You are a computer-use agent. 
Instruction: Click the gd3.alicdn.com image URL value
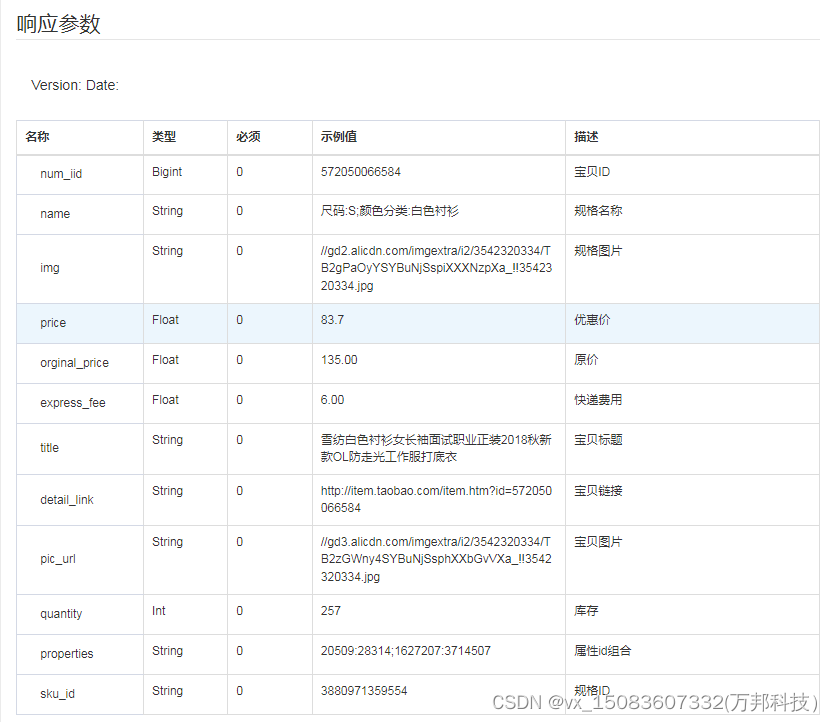click(436, 559)
